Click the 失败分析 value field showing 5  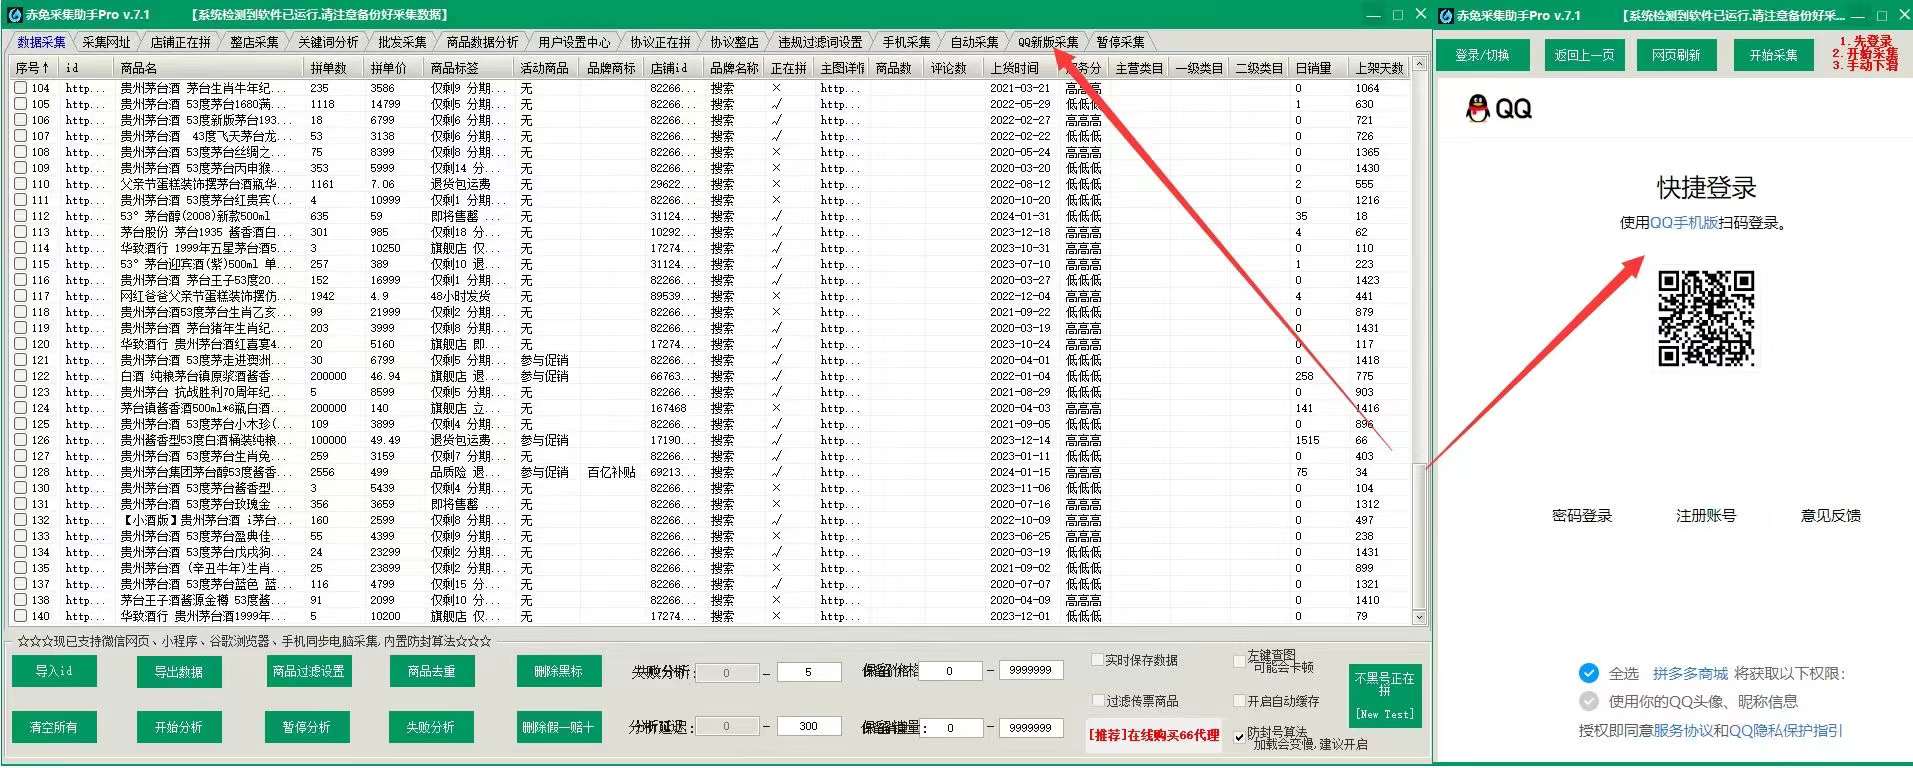point(809,672)
